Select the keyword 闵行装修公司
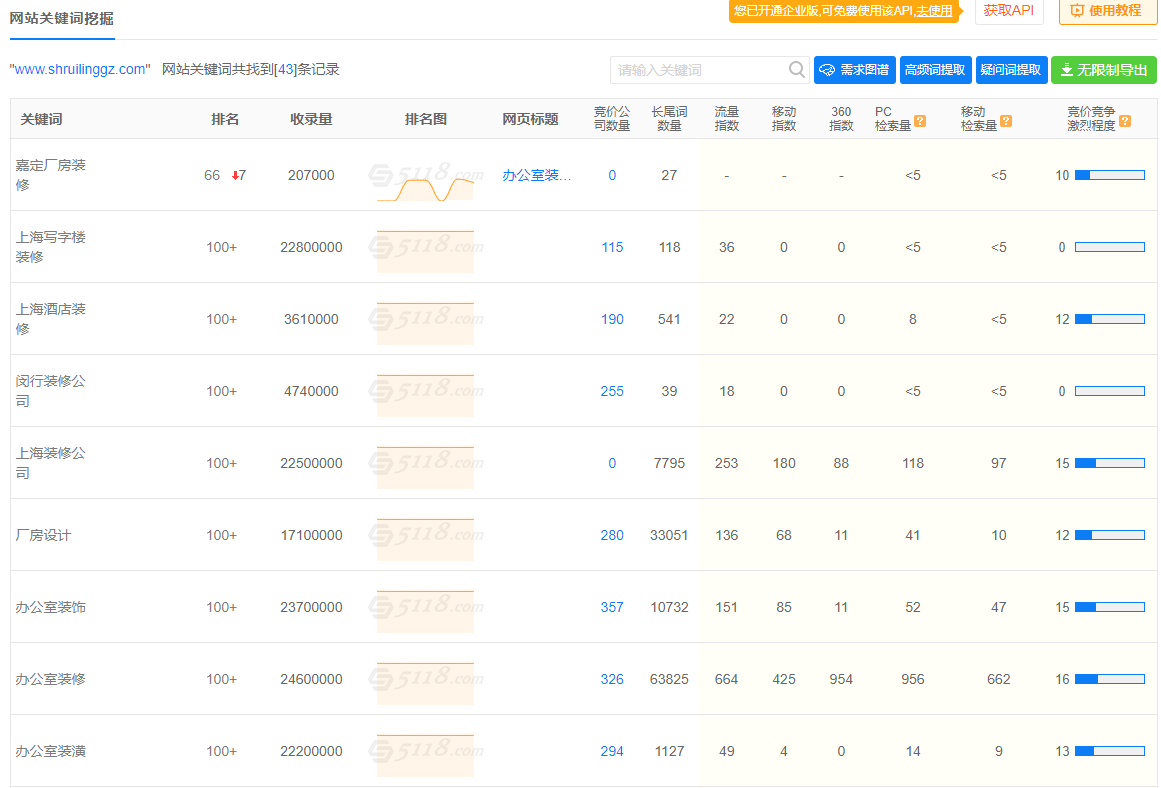The height and width of the screenshot is (788, 1161). 50,390
